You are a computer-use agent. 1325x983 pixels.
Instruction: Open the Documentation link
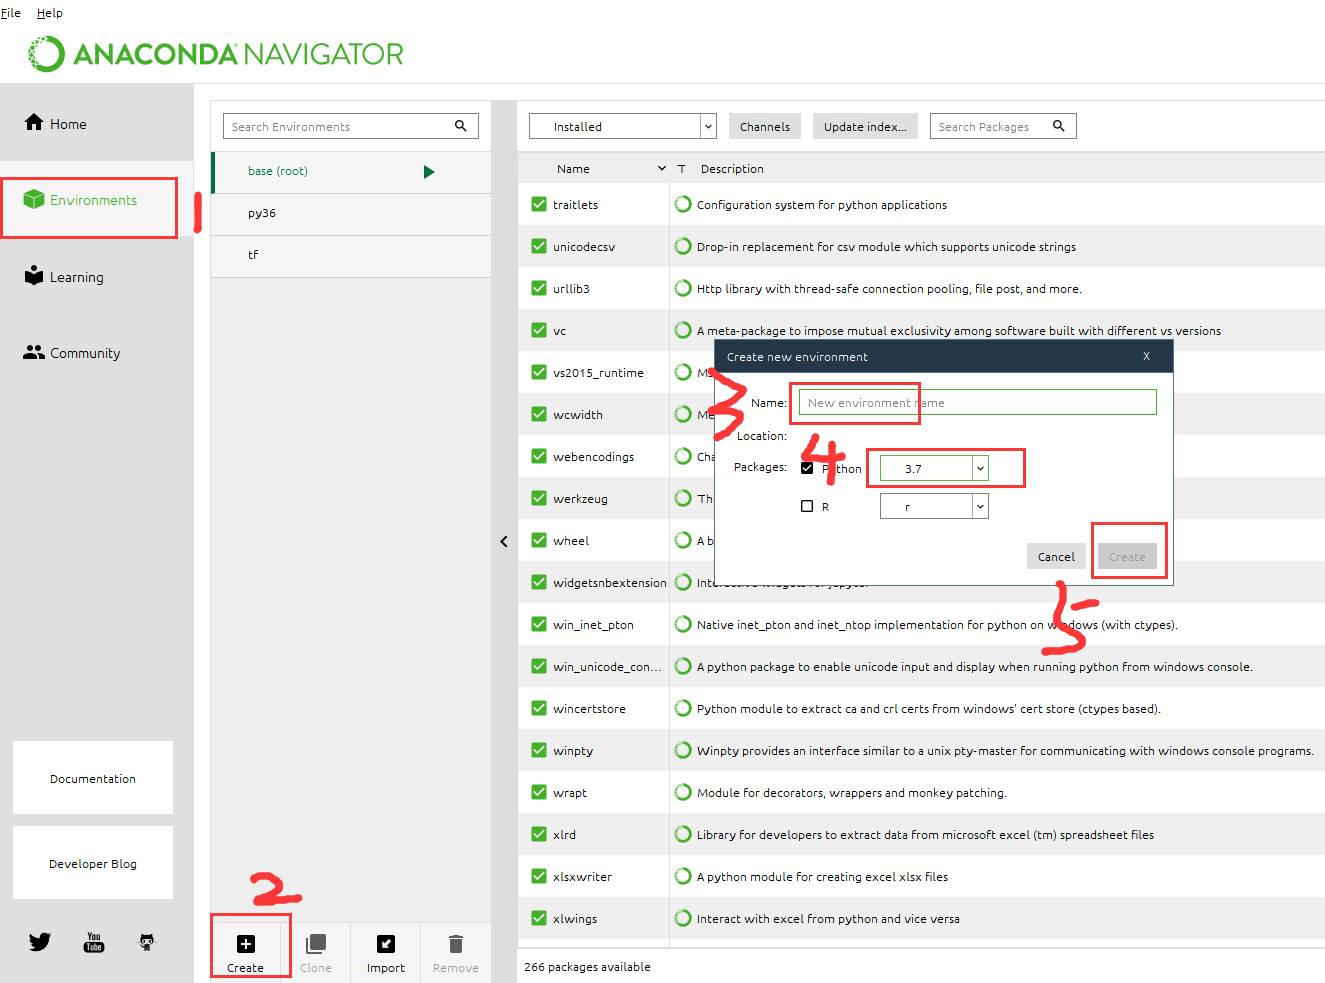(93, 778)
